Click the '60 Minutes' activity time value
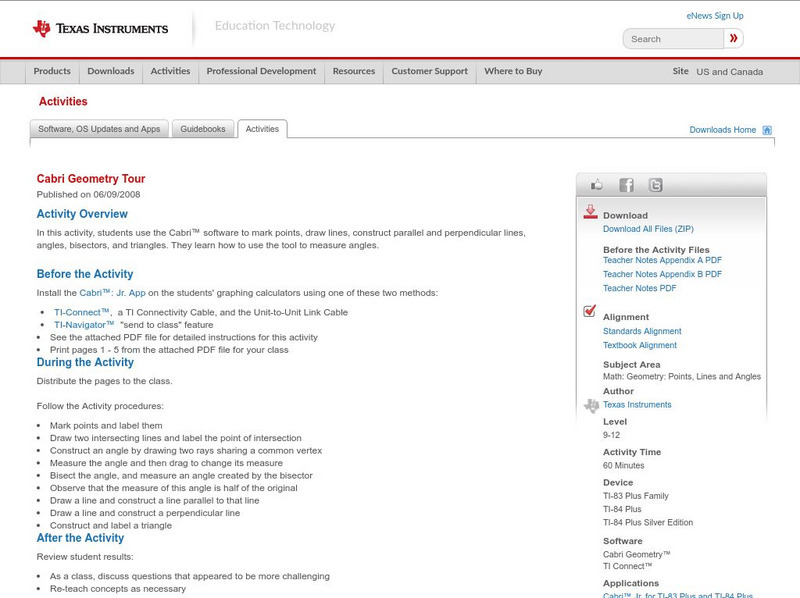Viewport: 800px width, 598px height. click(623, 465)
